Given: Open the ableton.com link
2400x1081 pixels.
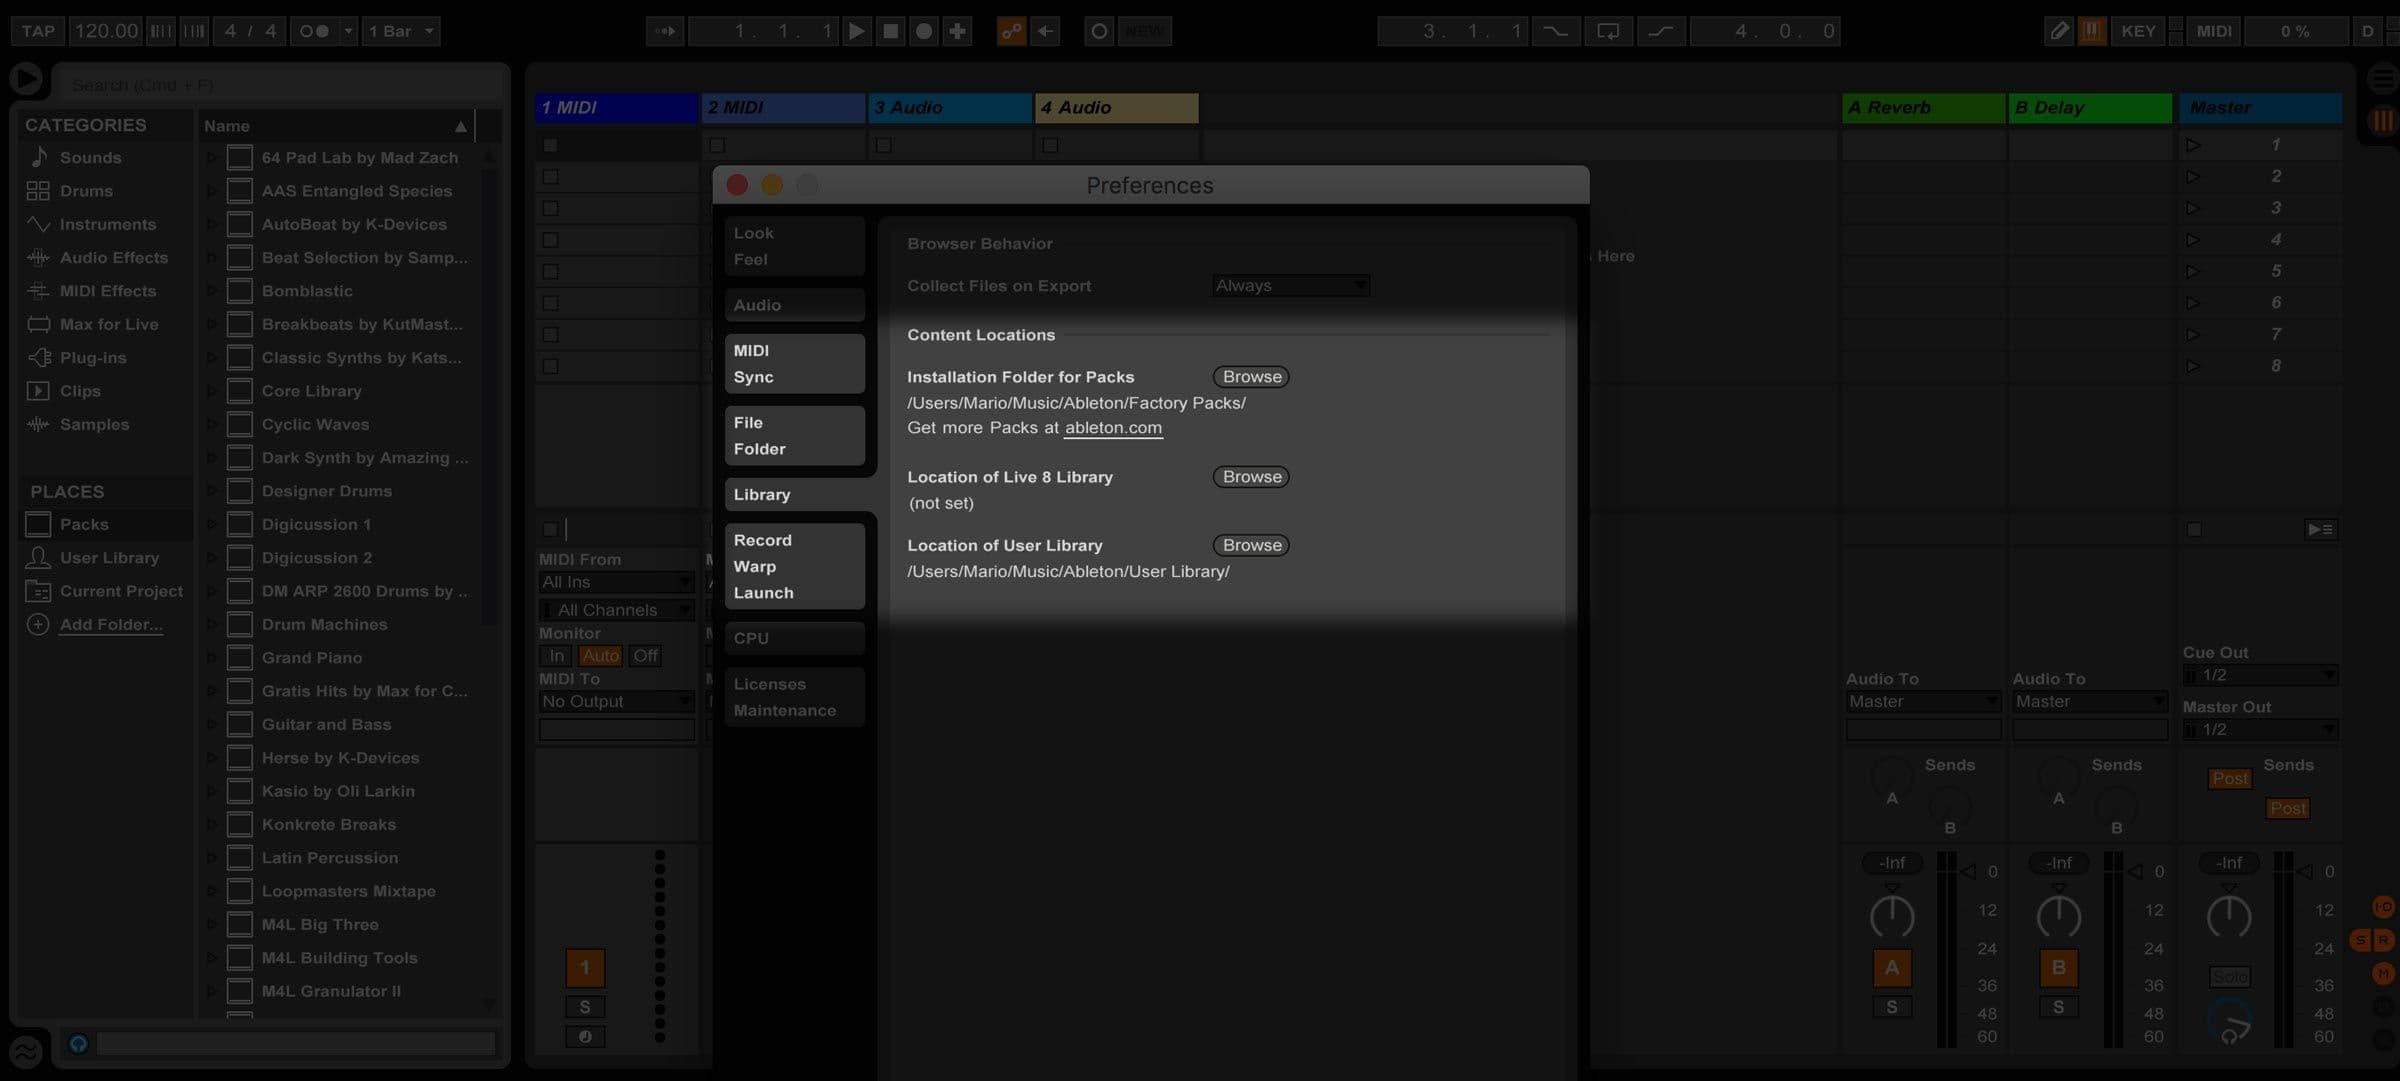Looking at the screenshot, I should coord(1113,427).
